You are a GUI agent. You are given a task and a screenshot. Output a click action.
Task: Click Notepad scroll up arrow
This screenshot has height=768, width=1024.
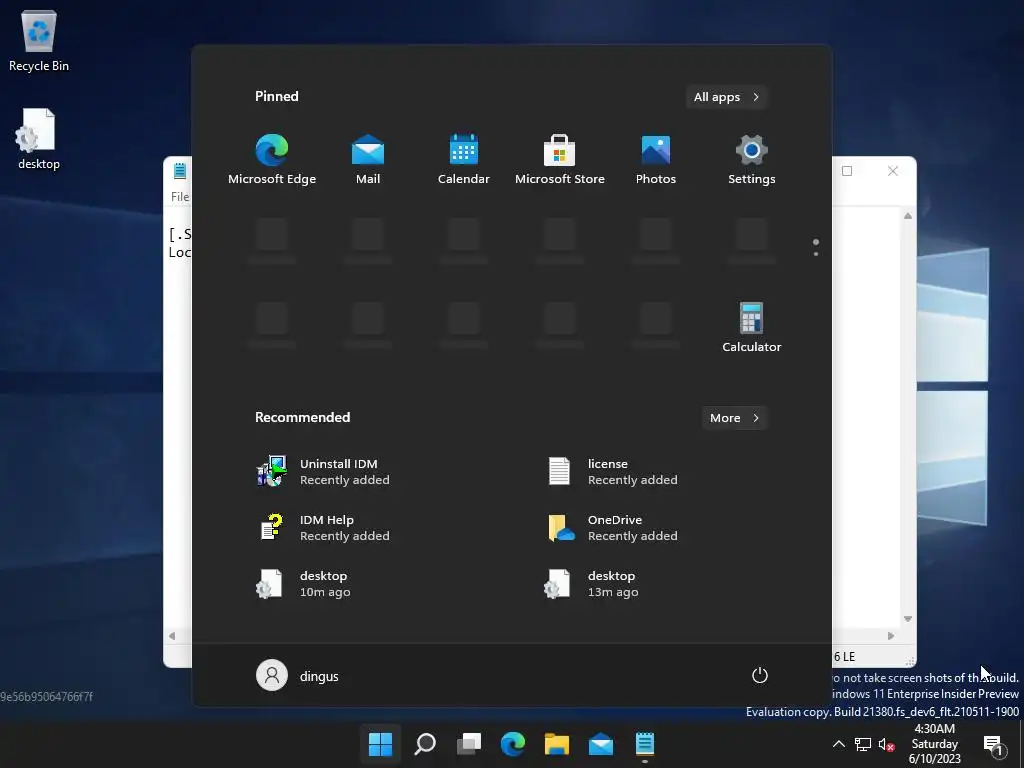coord(908,216)
